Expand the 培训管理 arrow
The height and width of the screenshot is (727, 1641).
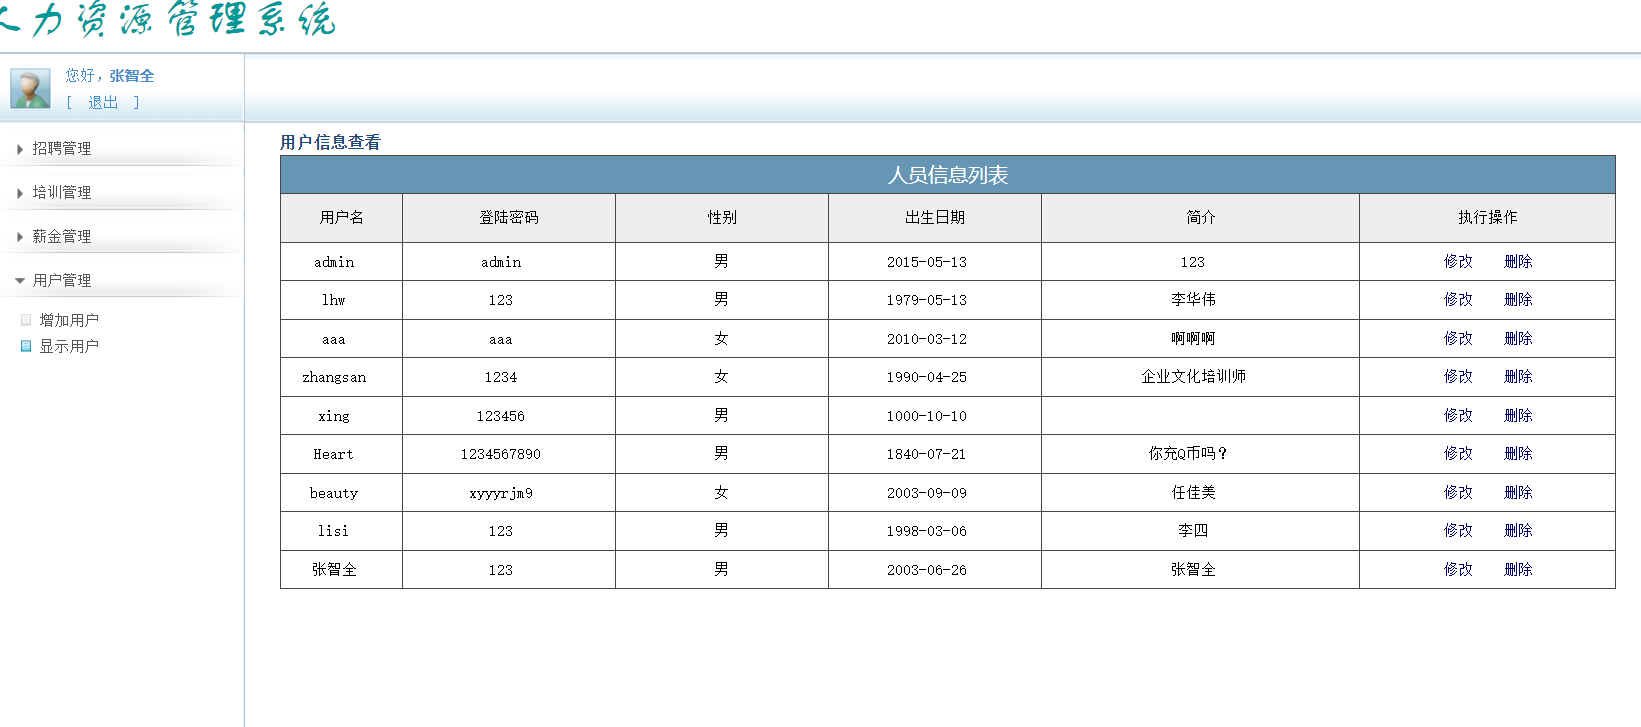pos(20,193)
